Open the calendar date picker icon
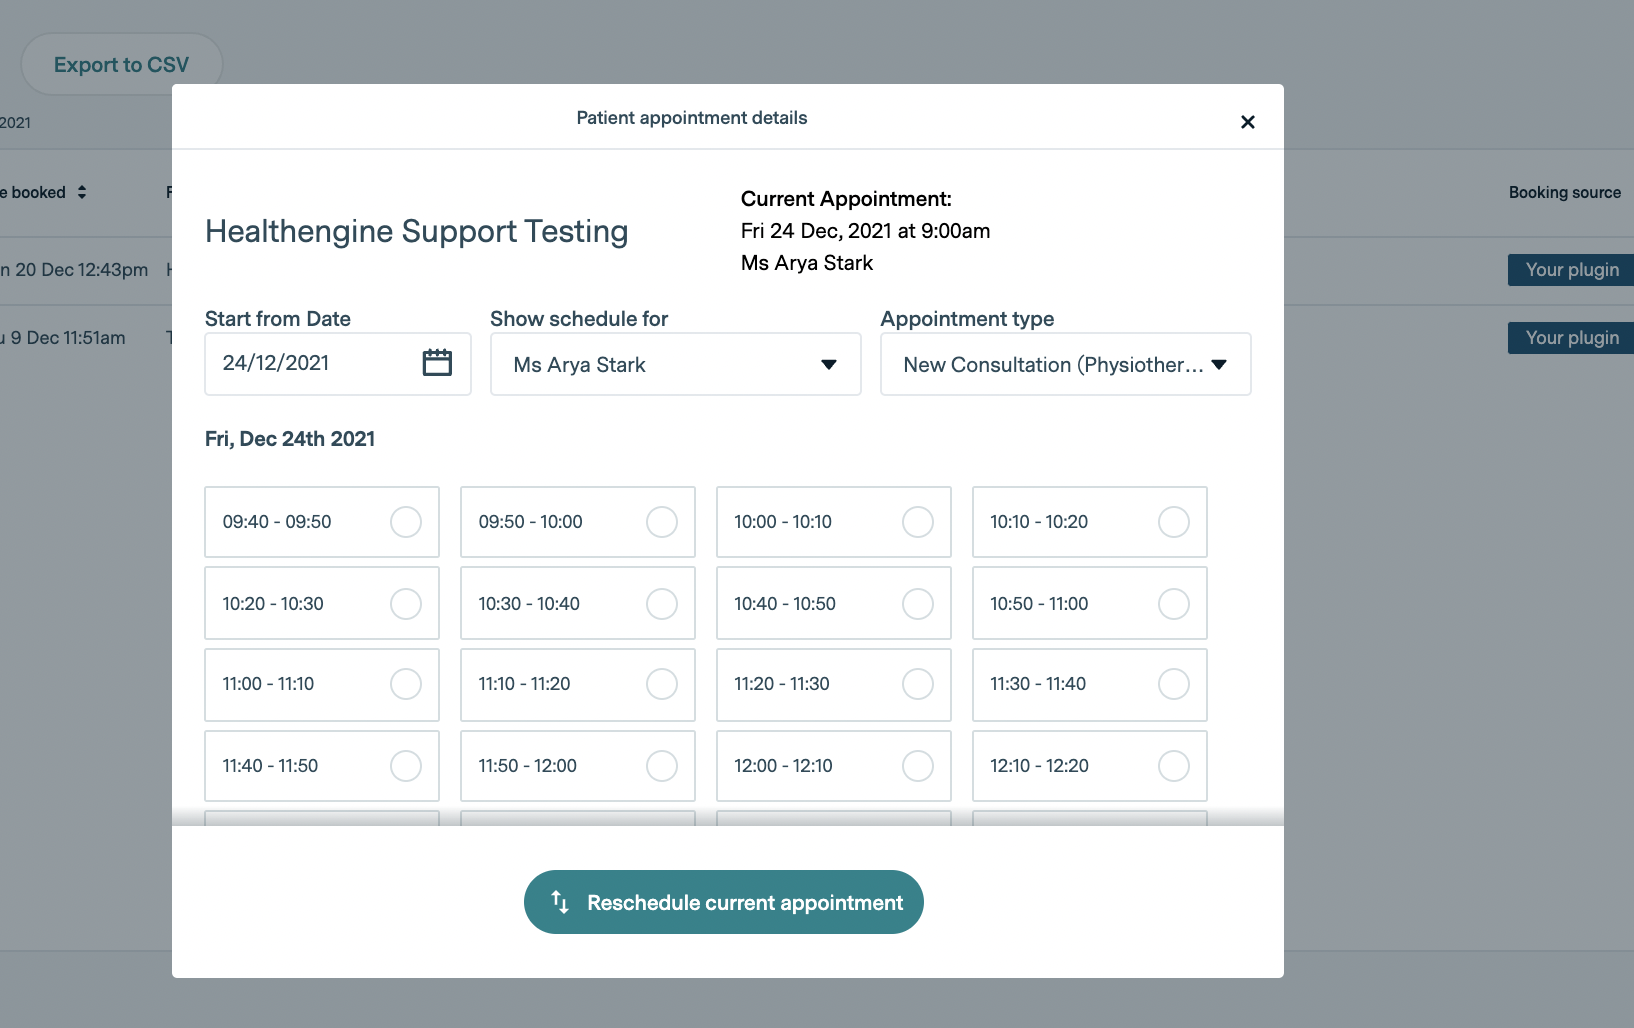The width and height of the screenshot is (1634, 1028). tap(437, 363)
